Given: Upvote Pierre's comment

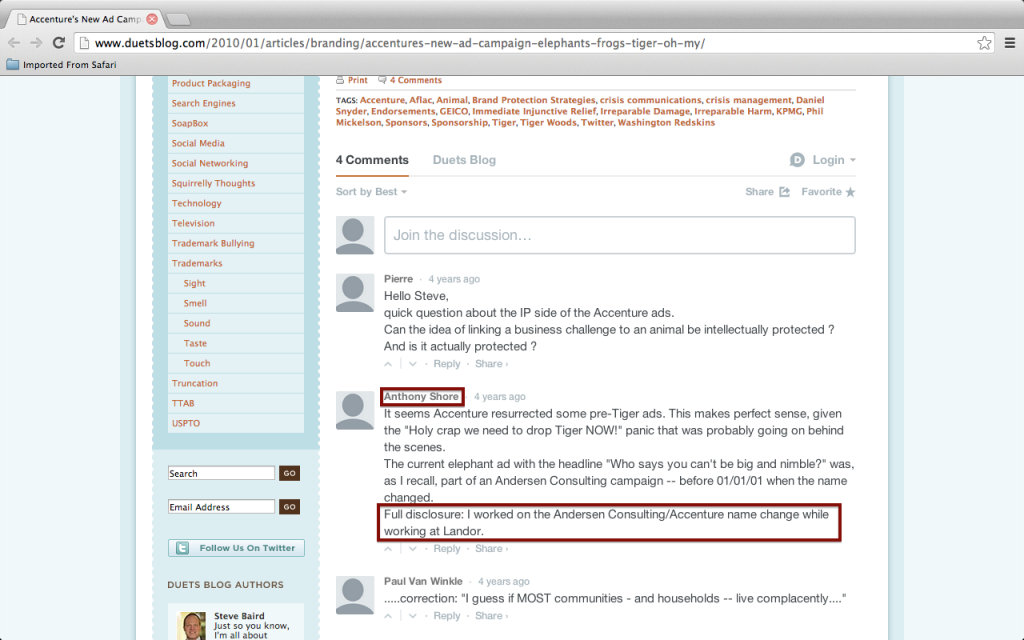Looking at the screenshot, I should pyautogui.click(x=389, y=364).
